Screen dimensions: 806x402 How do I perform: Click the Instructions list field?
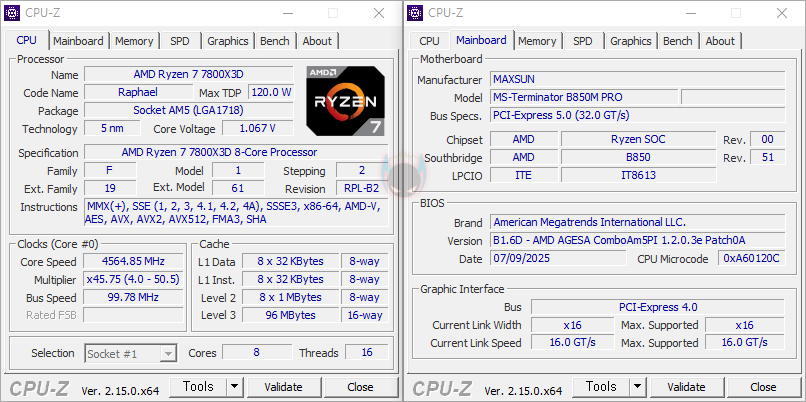[x=236, y=212]
